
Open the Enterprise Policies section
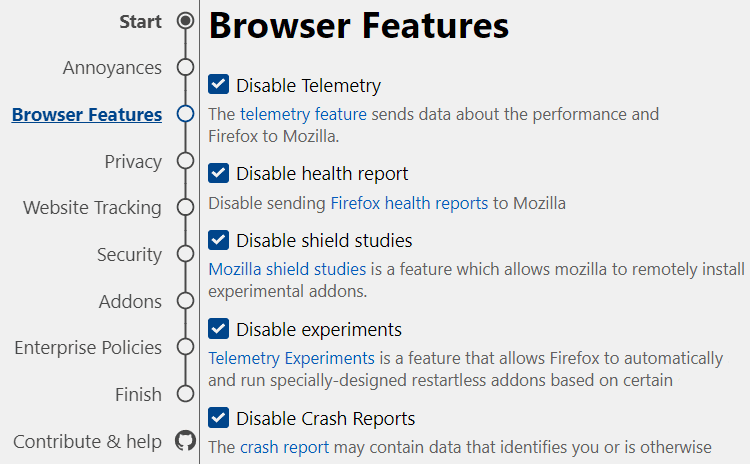pos(88,348)
